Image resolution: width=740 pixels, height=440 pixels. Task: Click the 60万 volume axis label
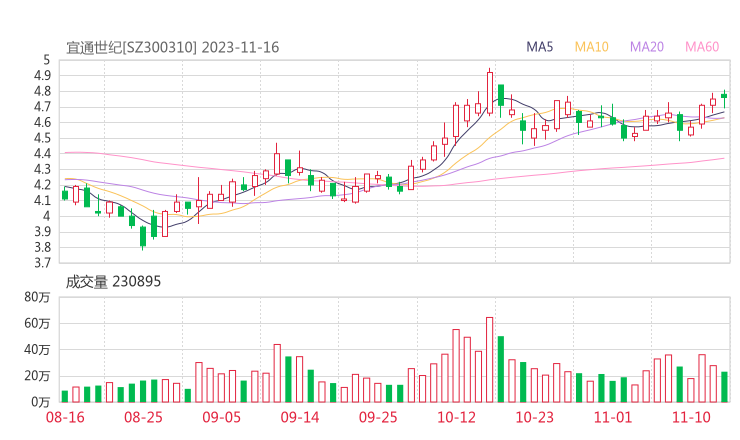pos(37,323)
